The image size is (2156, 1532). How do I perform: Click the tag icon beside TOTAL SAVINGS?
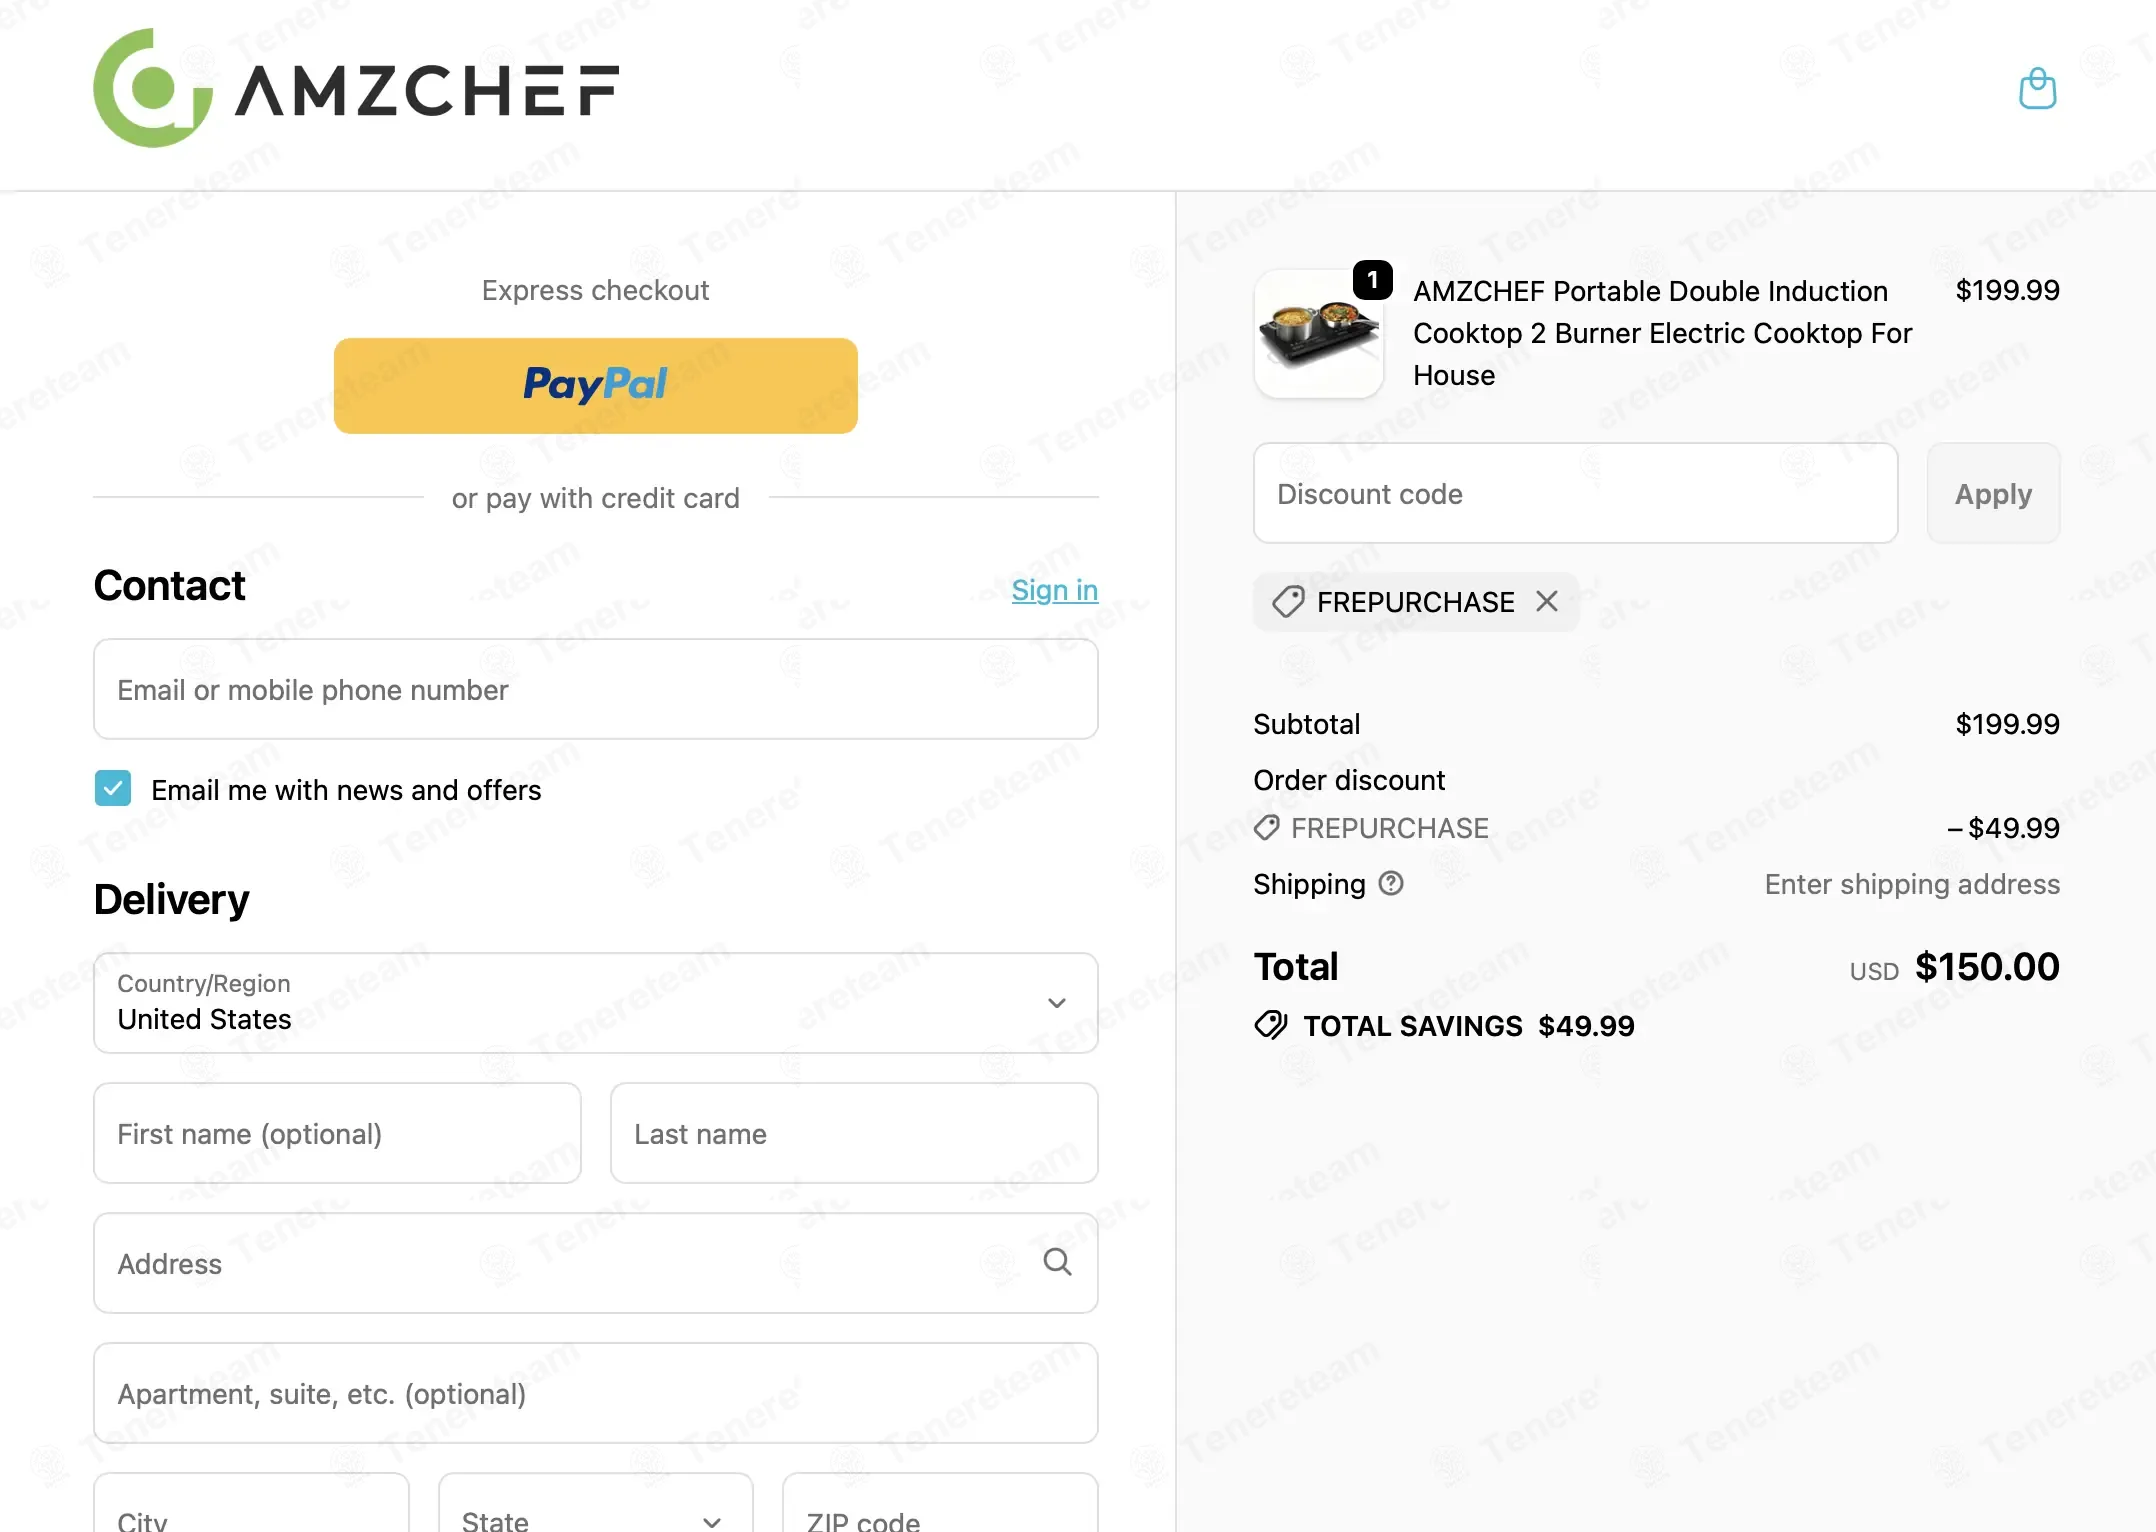pos(1271,1025)
